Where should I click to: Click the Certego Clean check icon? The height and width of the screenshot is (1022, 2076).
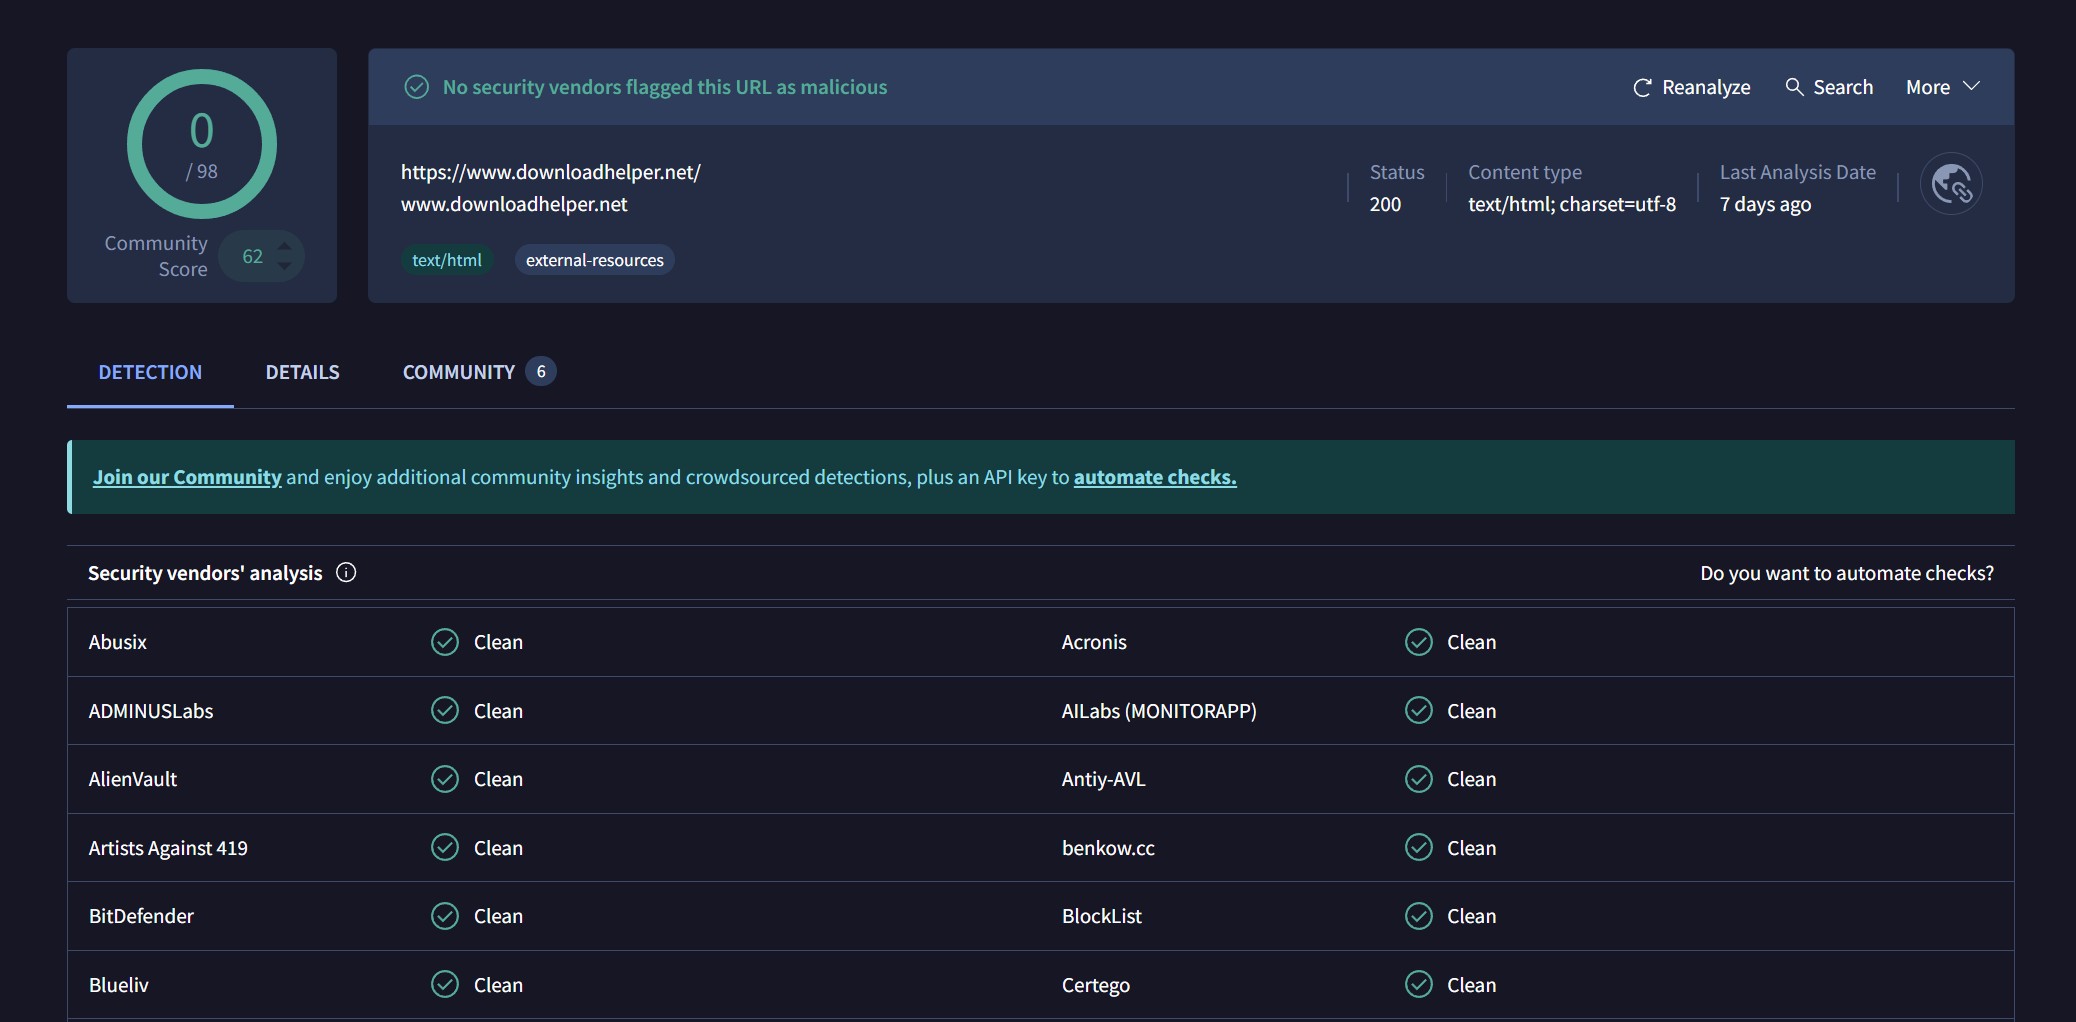pyautogui.click(x=1419, y=984)
